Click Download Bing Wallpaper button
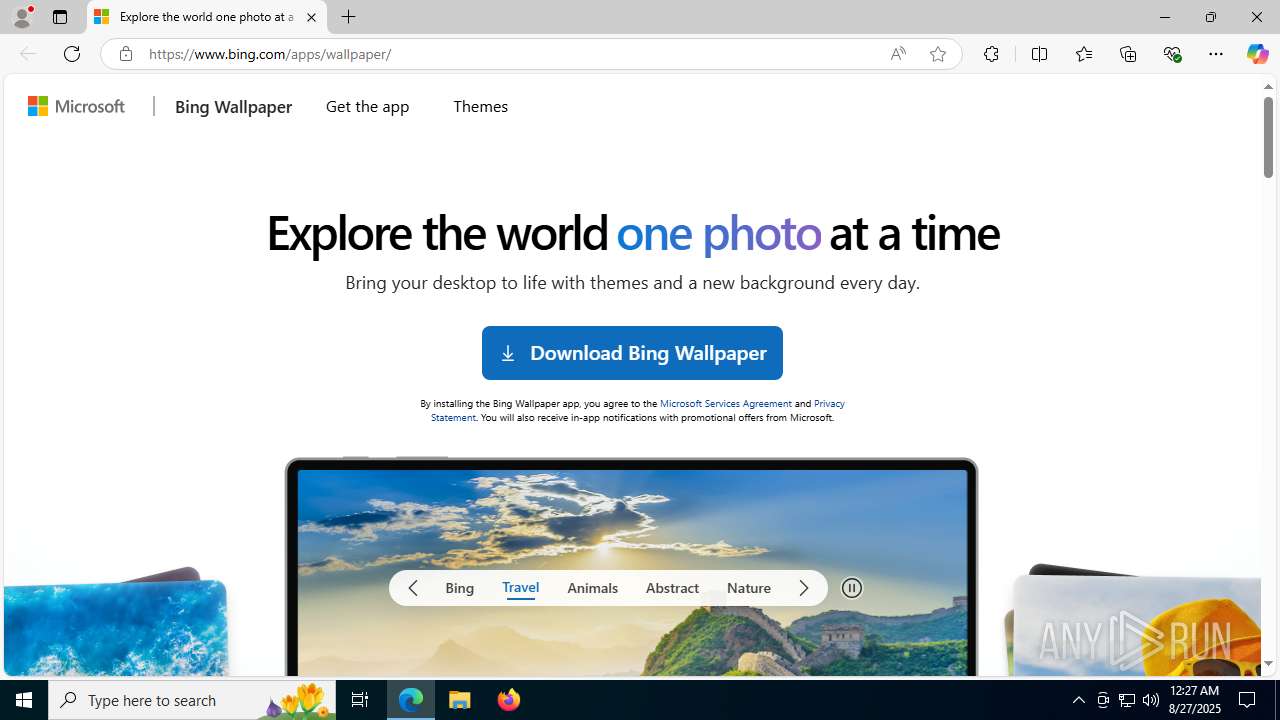Screen dimensions: 1280x720 632,353
